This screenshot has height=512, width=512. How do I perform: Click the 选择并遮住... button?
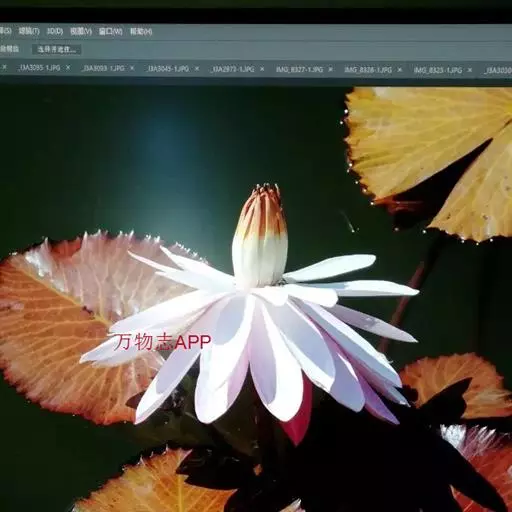57,50
